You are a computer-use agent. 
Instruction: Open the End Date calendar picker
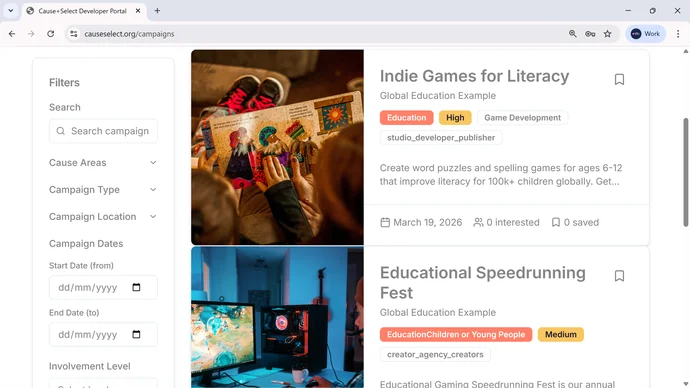pyautogui.click(x=136, y=334)
